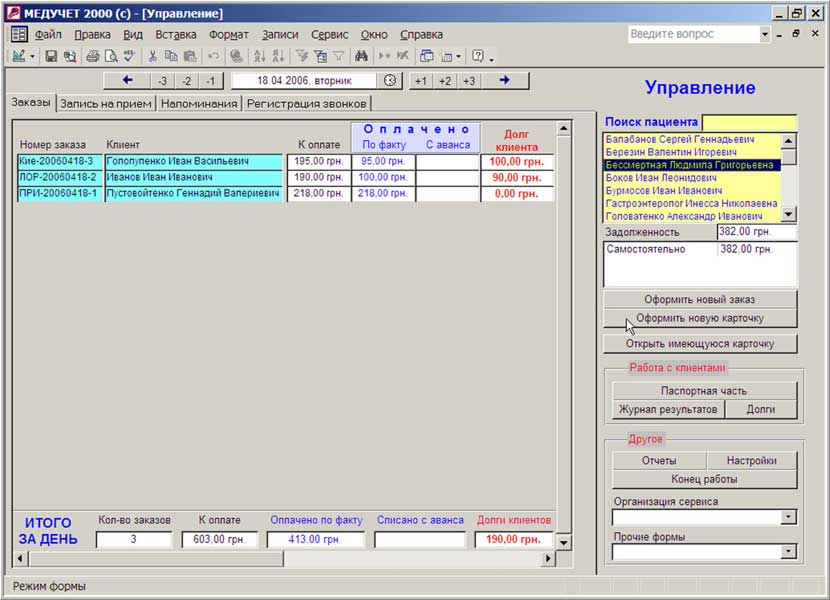Screen dimensions: 830x600
Task: Switch to the Регистрация звонков tab
Action: click(x=306, y=103)
